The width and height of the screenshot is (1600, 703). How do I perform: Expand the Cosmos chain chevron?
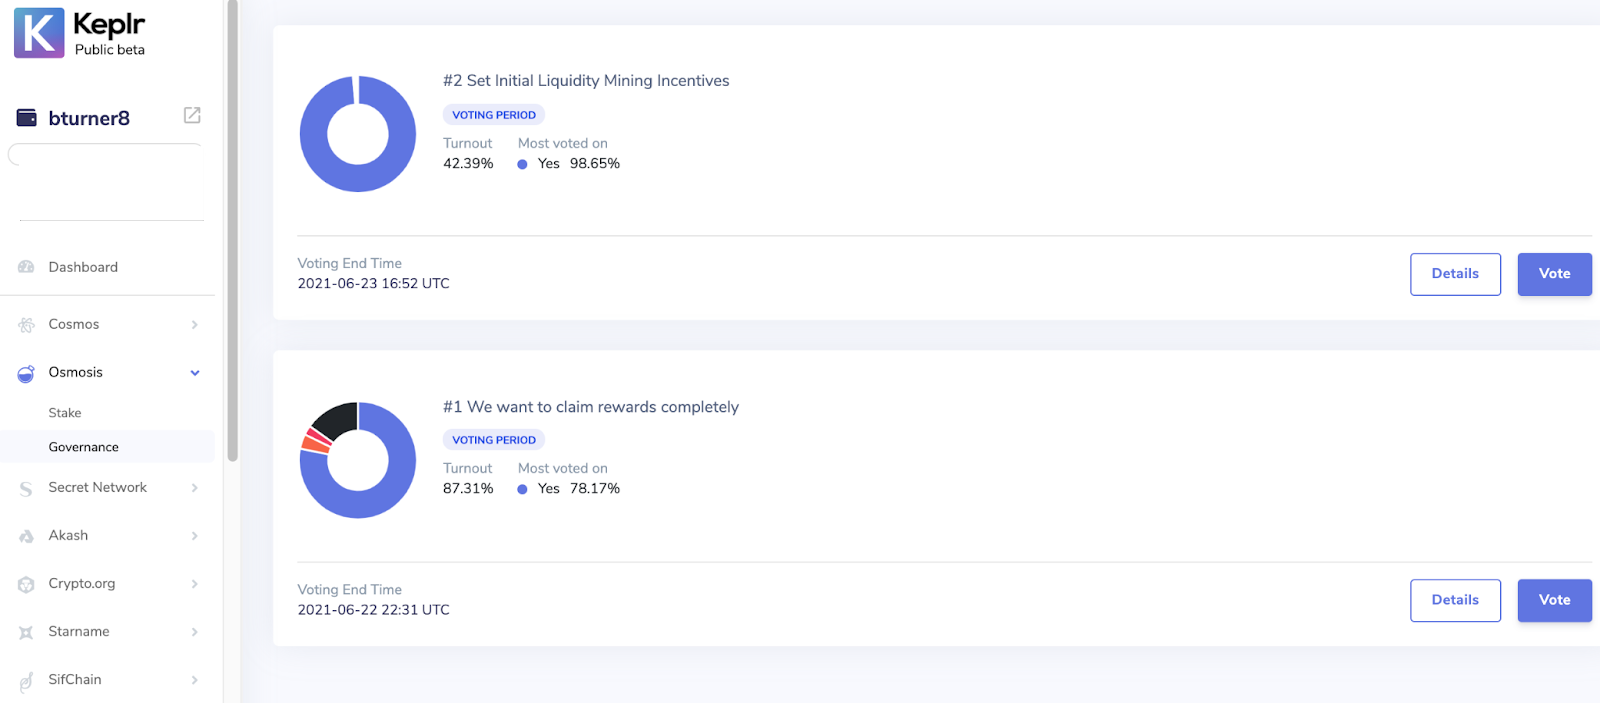click(x=195, y=325)
